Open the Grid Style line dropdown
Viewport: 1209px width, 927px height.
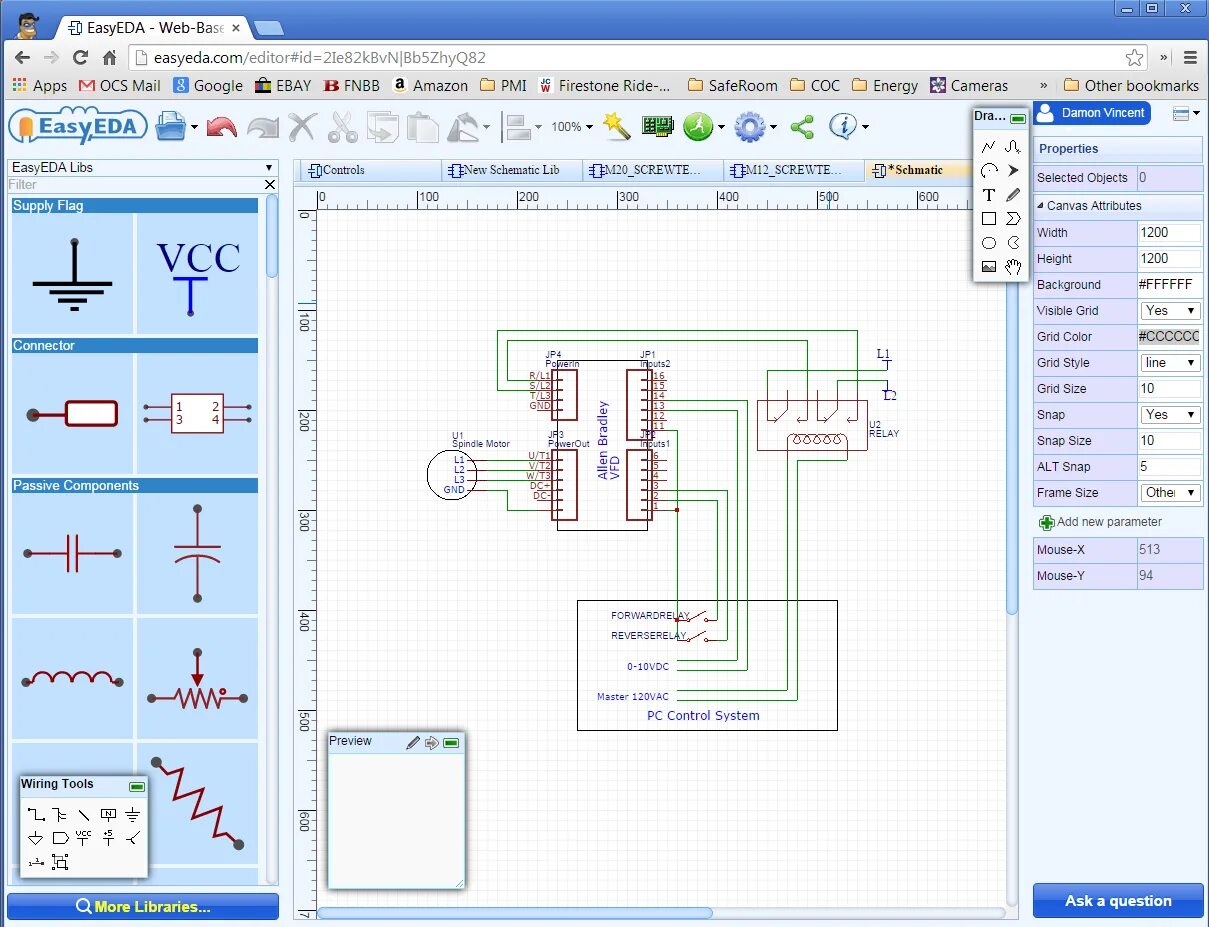(x=1170, y=363)
